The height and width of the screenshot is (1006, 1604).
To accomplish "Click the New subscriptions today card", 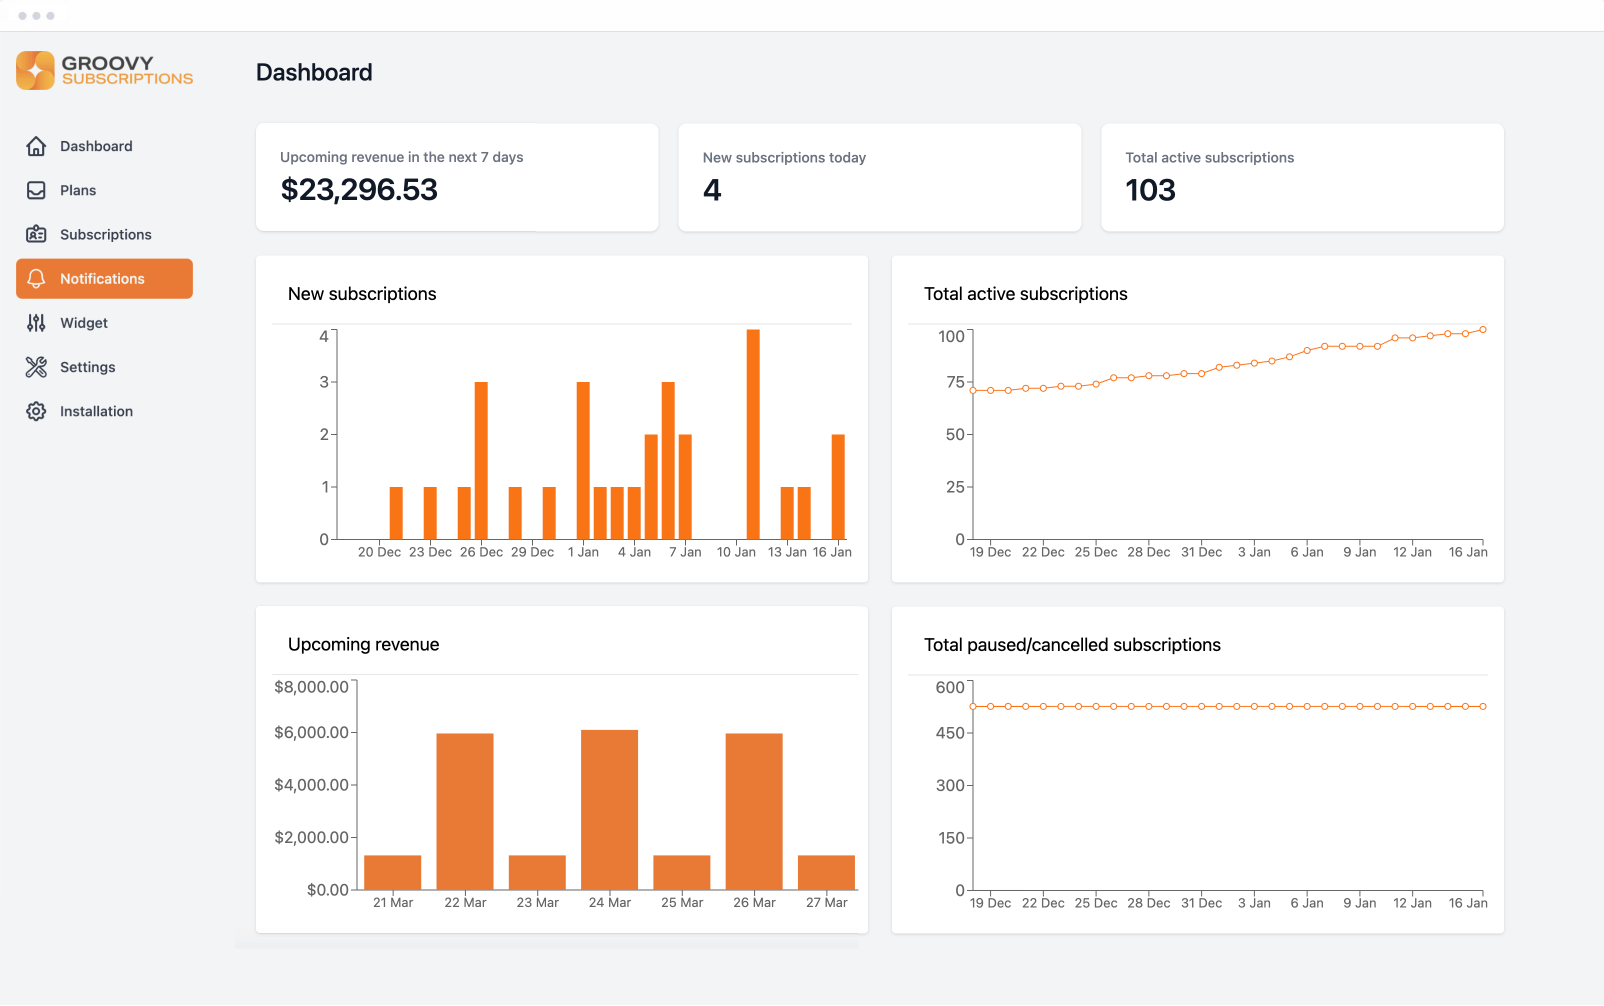I will [x=880, y=178].
